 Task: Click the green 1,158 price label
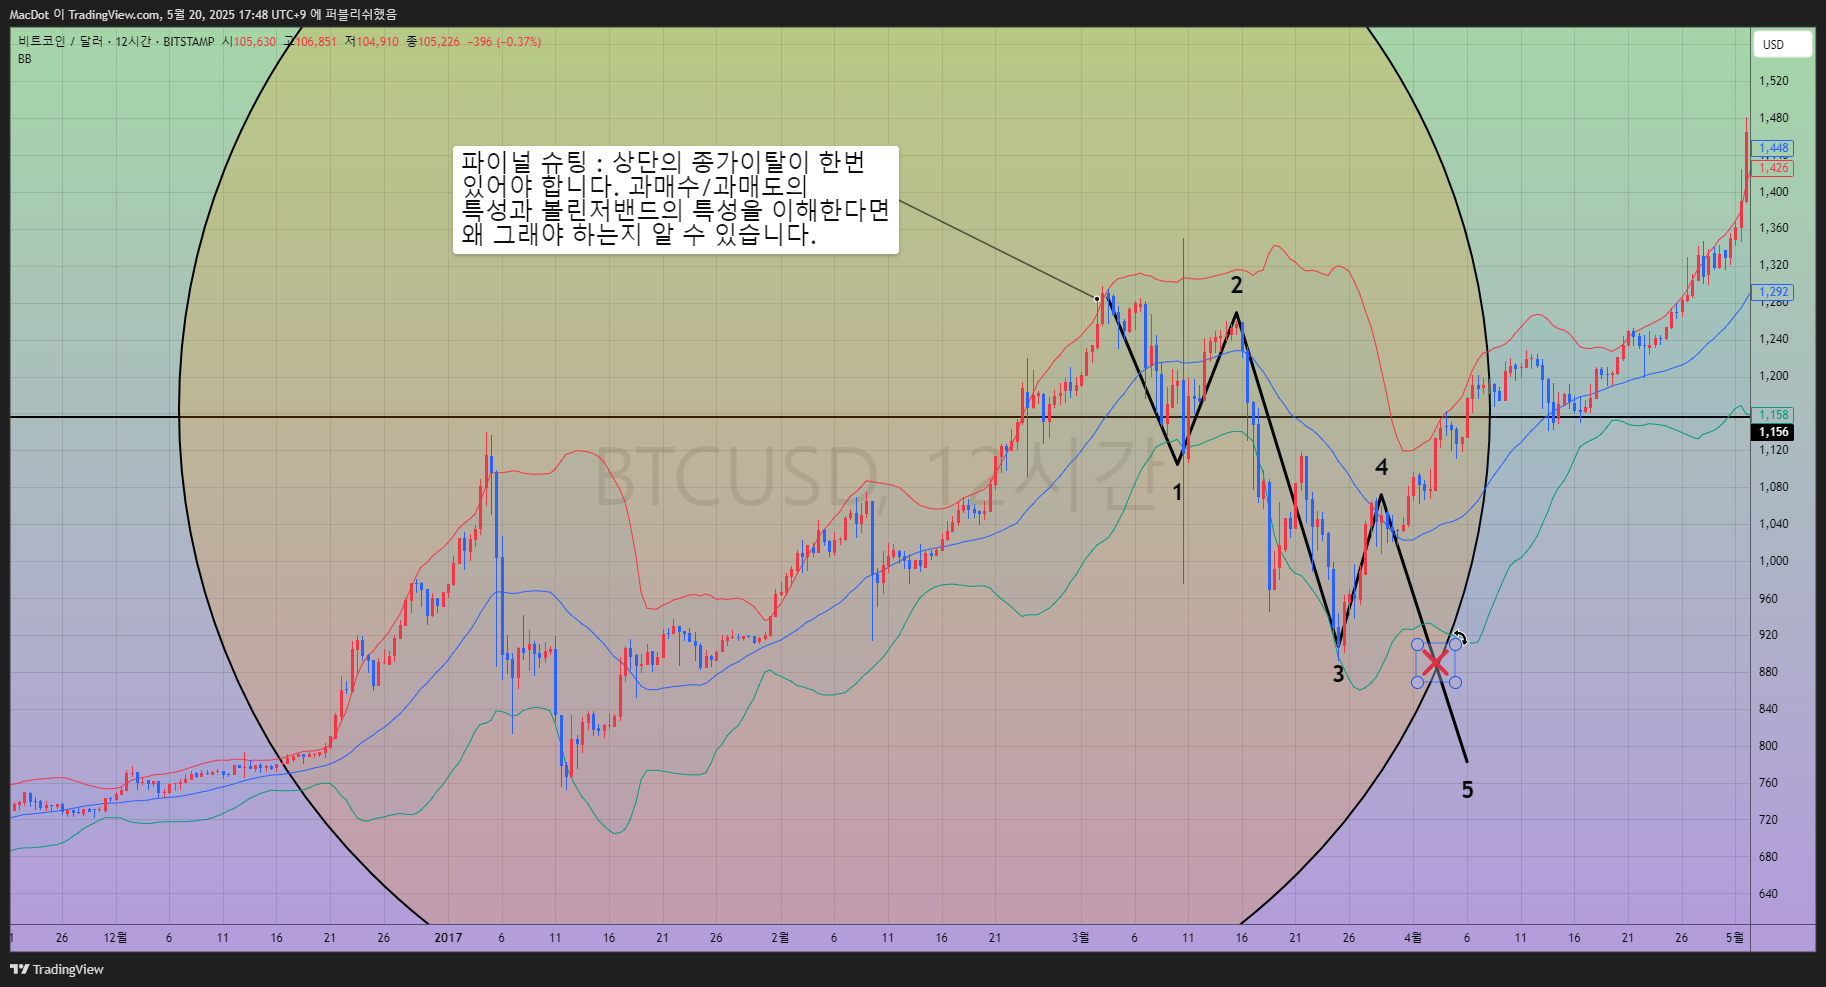pyautogui.click(x=1773, y=414)
